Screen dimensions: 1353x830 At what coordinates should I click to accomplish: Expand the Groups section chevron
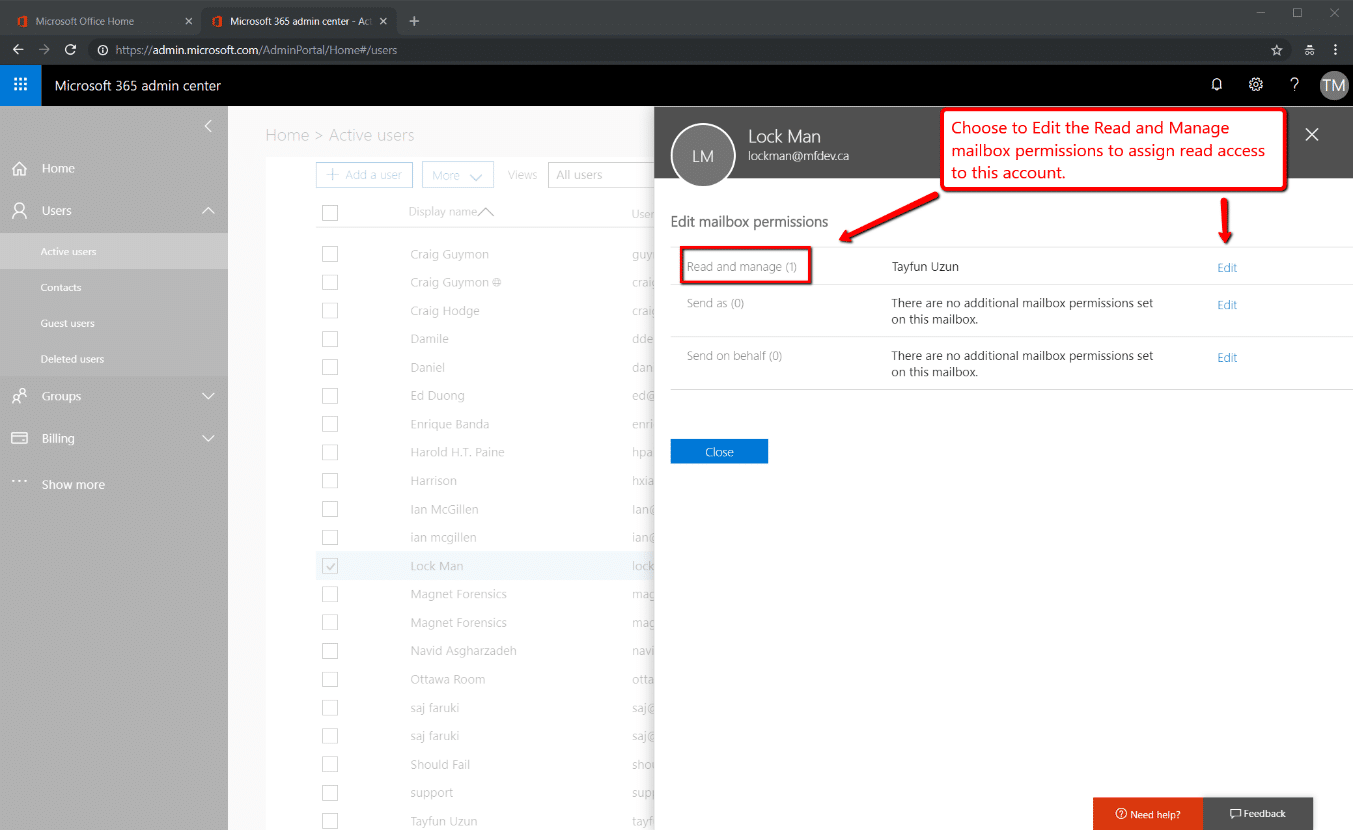[x=208, y=396]
